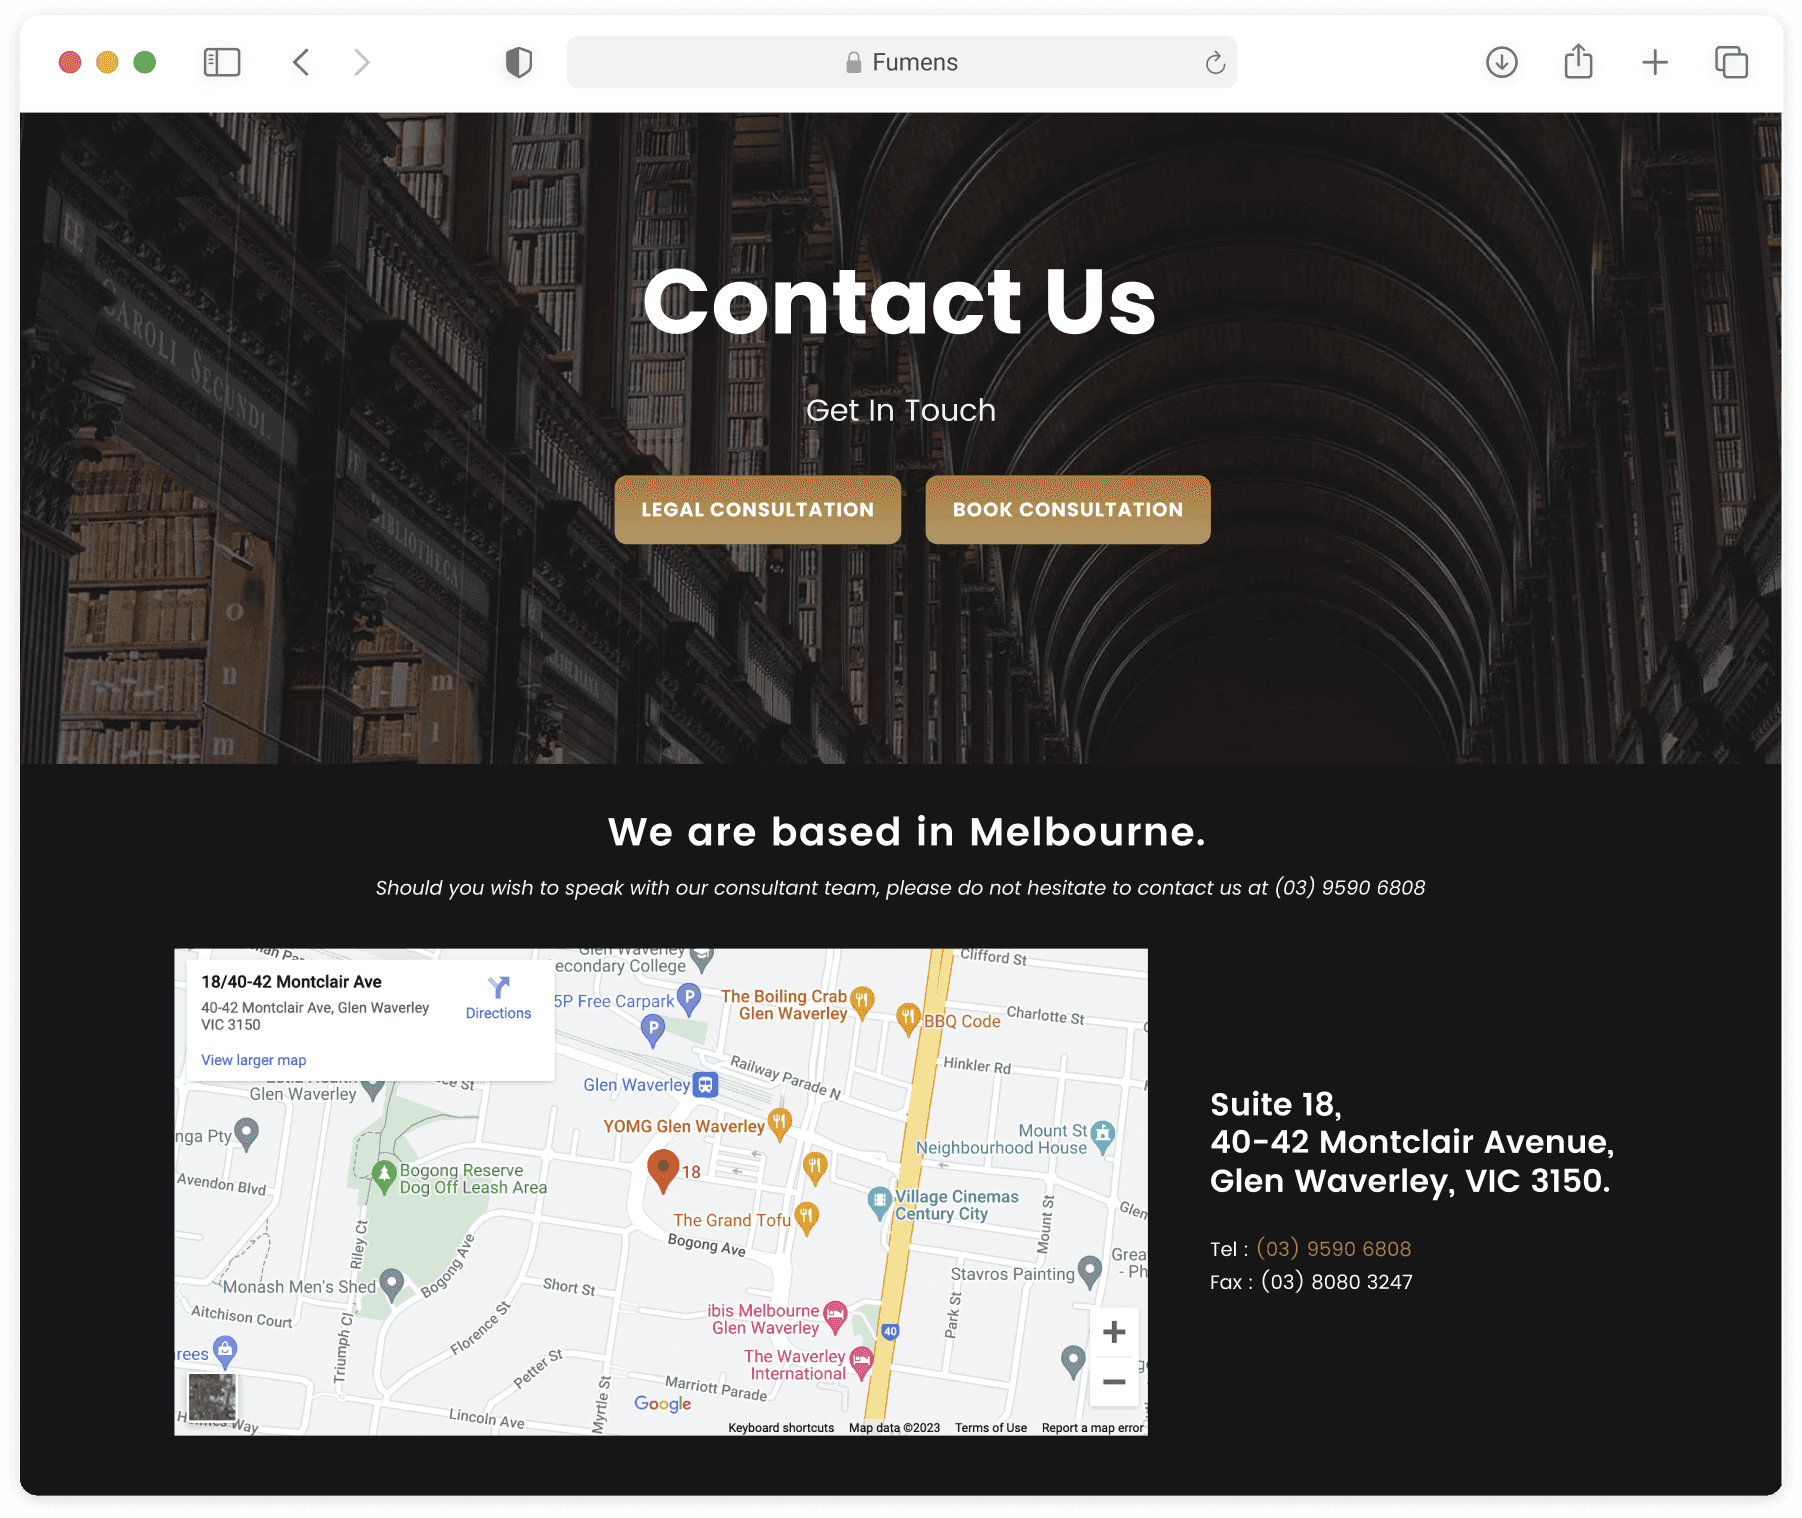Open the privacy report shield icon
The image size is (1802, 1518).
pyautogui.click(x=518, y=62)
